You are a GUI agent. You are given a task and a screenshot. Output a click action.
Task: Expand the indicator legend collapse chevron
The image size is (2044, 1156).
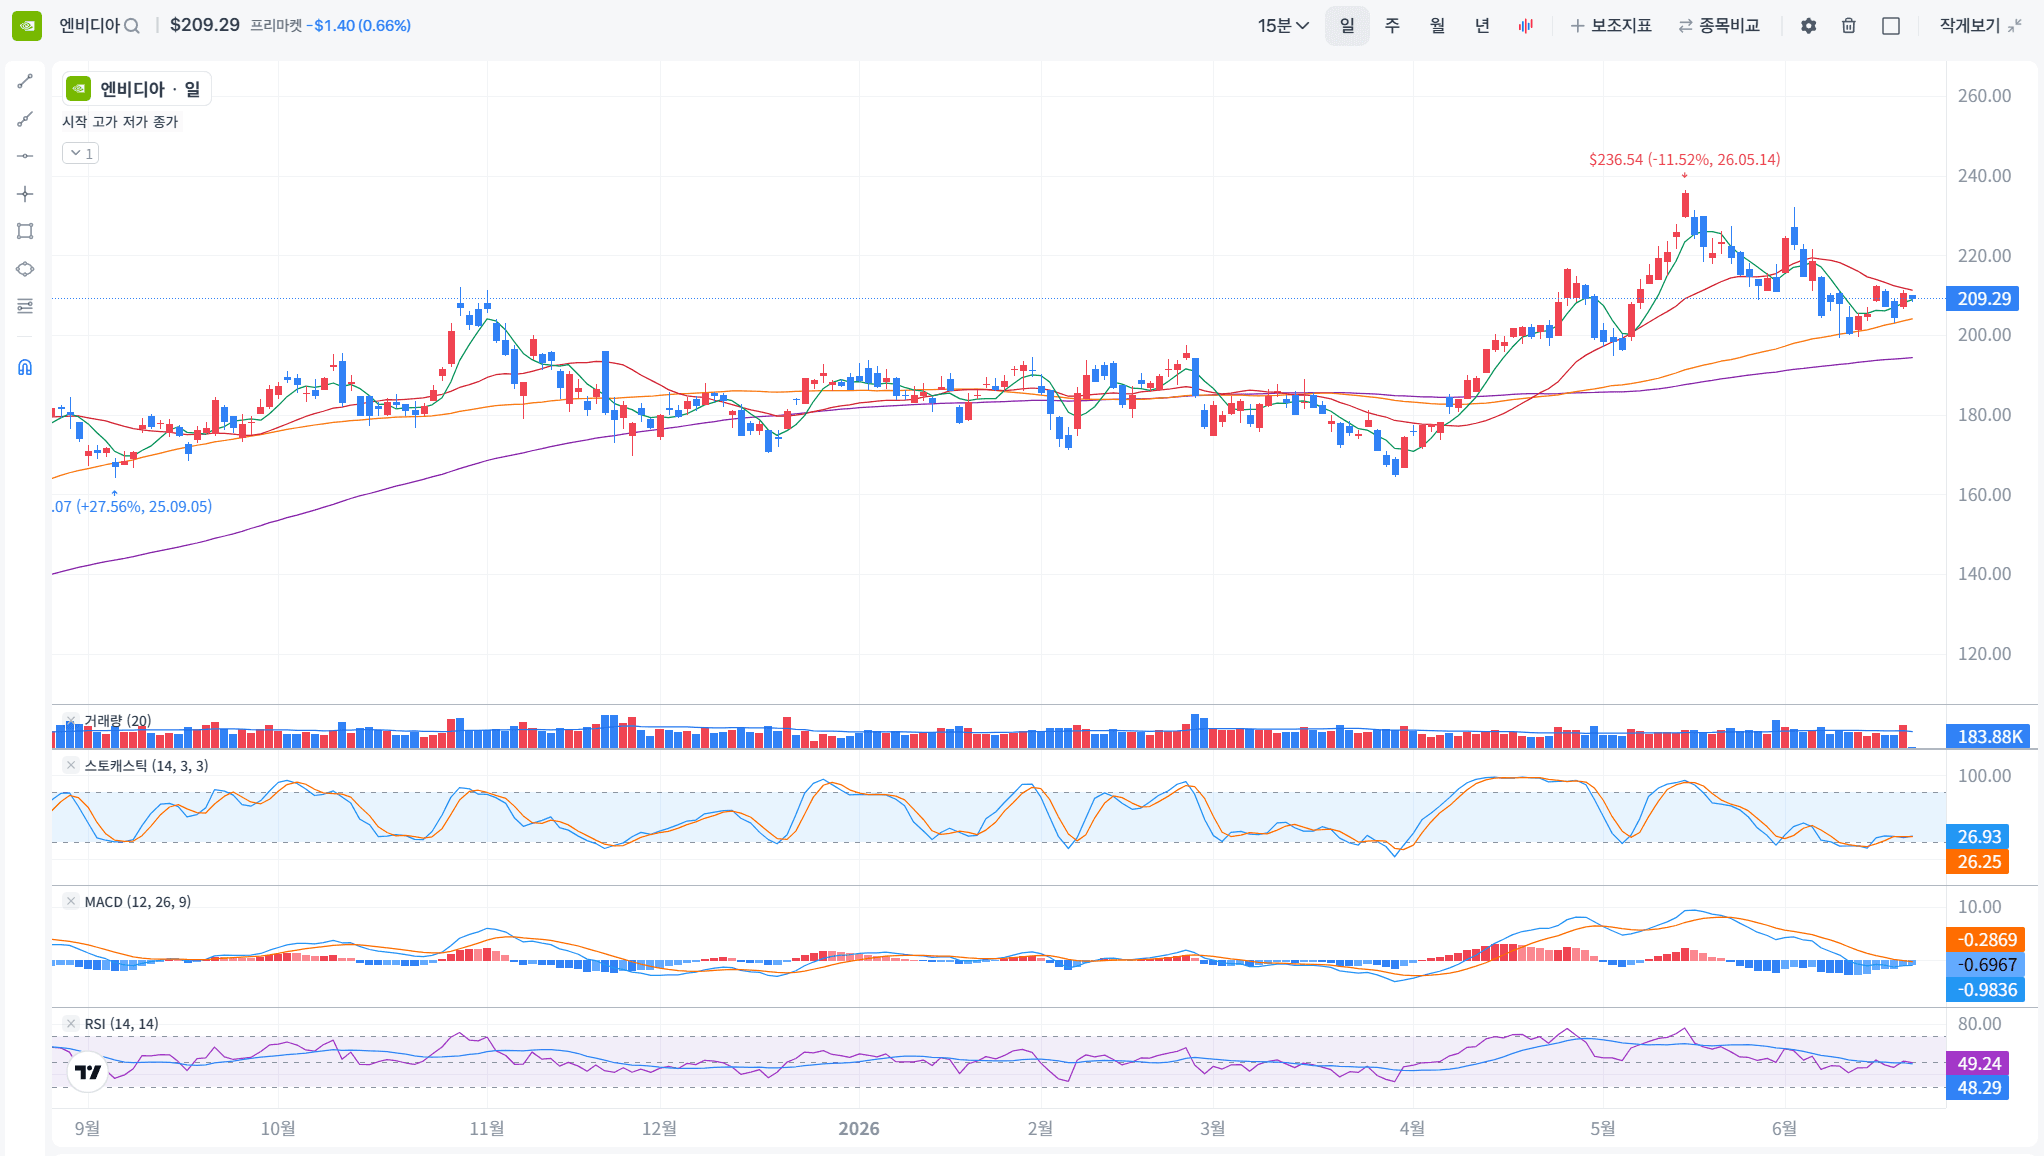[x=80, y=153]
